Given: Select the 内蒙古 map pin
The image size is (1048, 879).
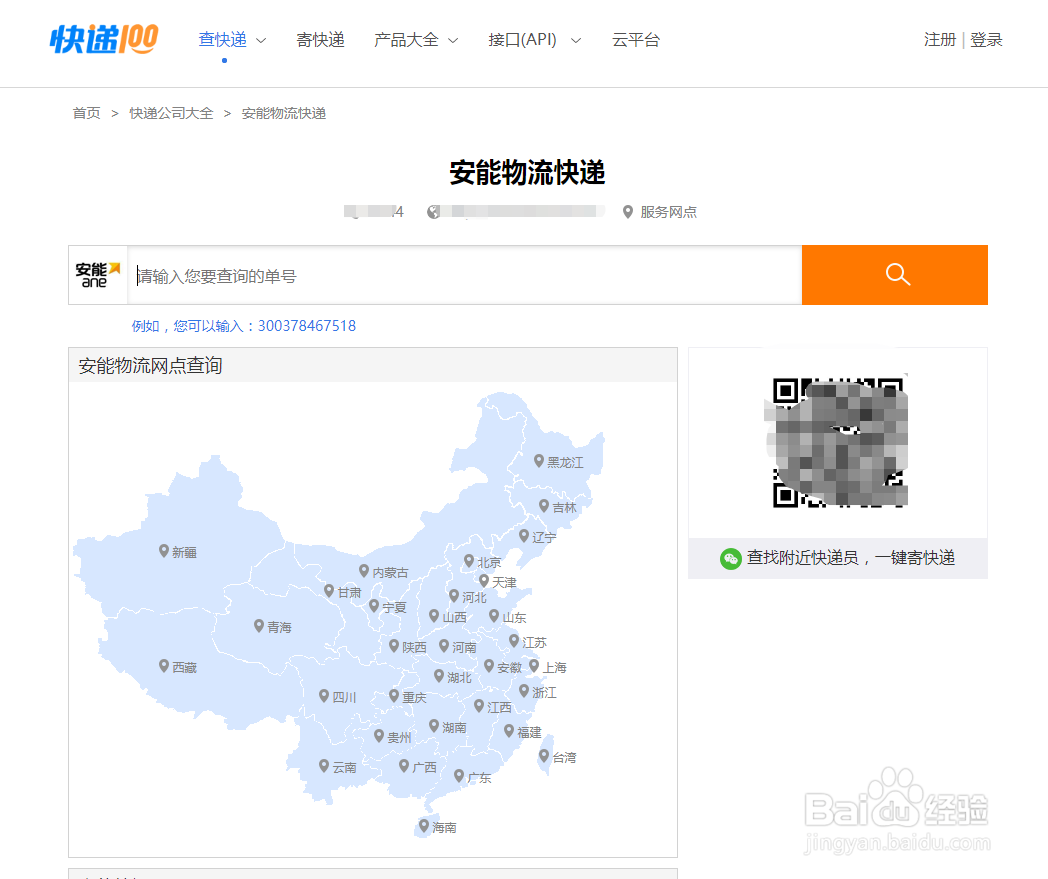Looking at the screenshot, I should tap(364, 571).
